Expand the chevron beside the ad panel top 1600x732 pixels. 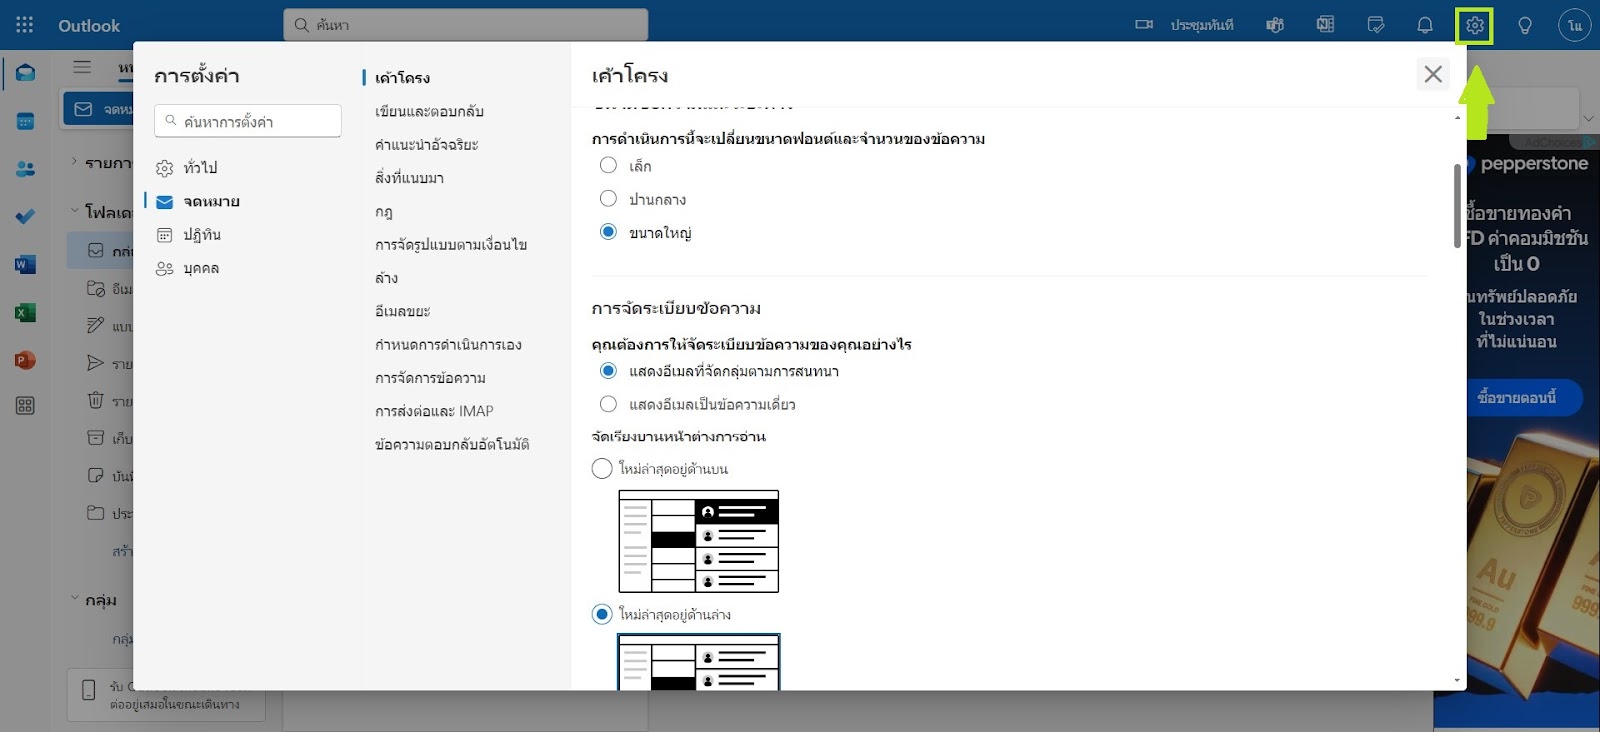pyautogui.click(x=1588, y=118)
